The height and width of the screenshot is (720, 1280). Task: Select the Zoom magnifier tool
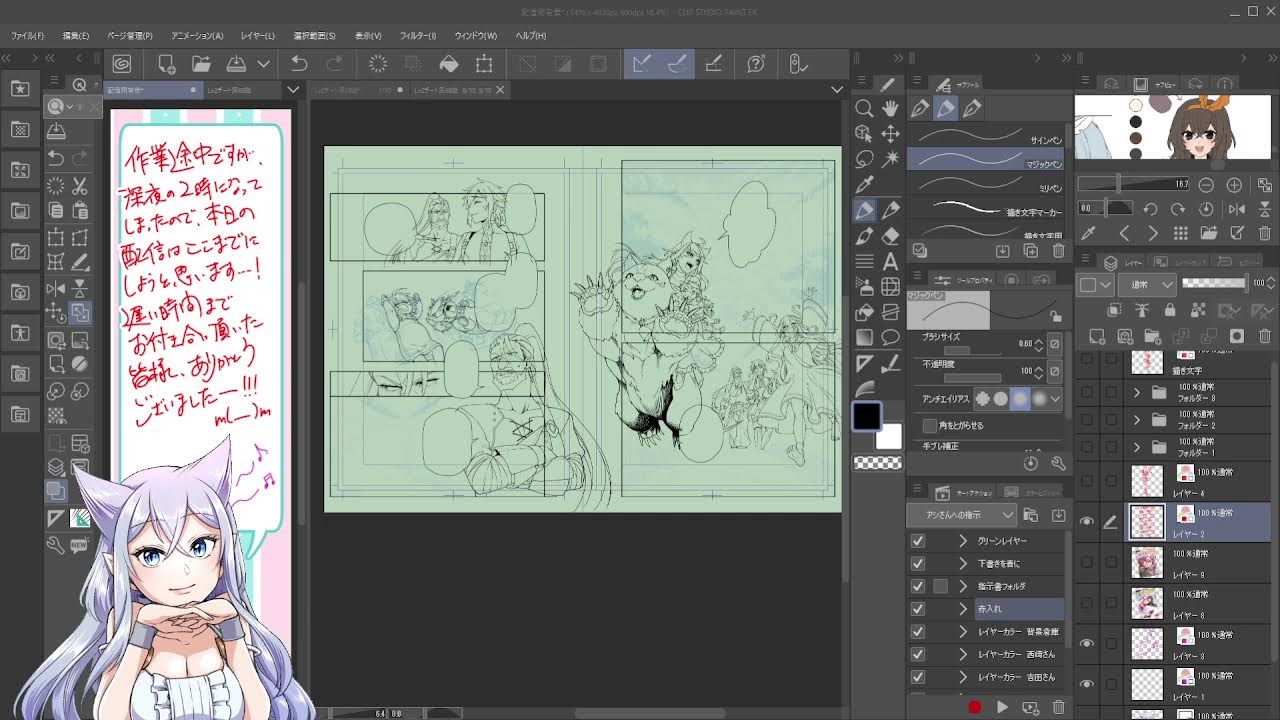(x=865, y=108)
